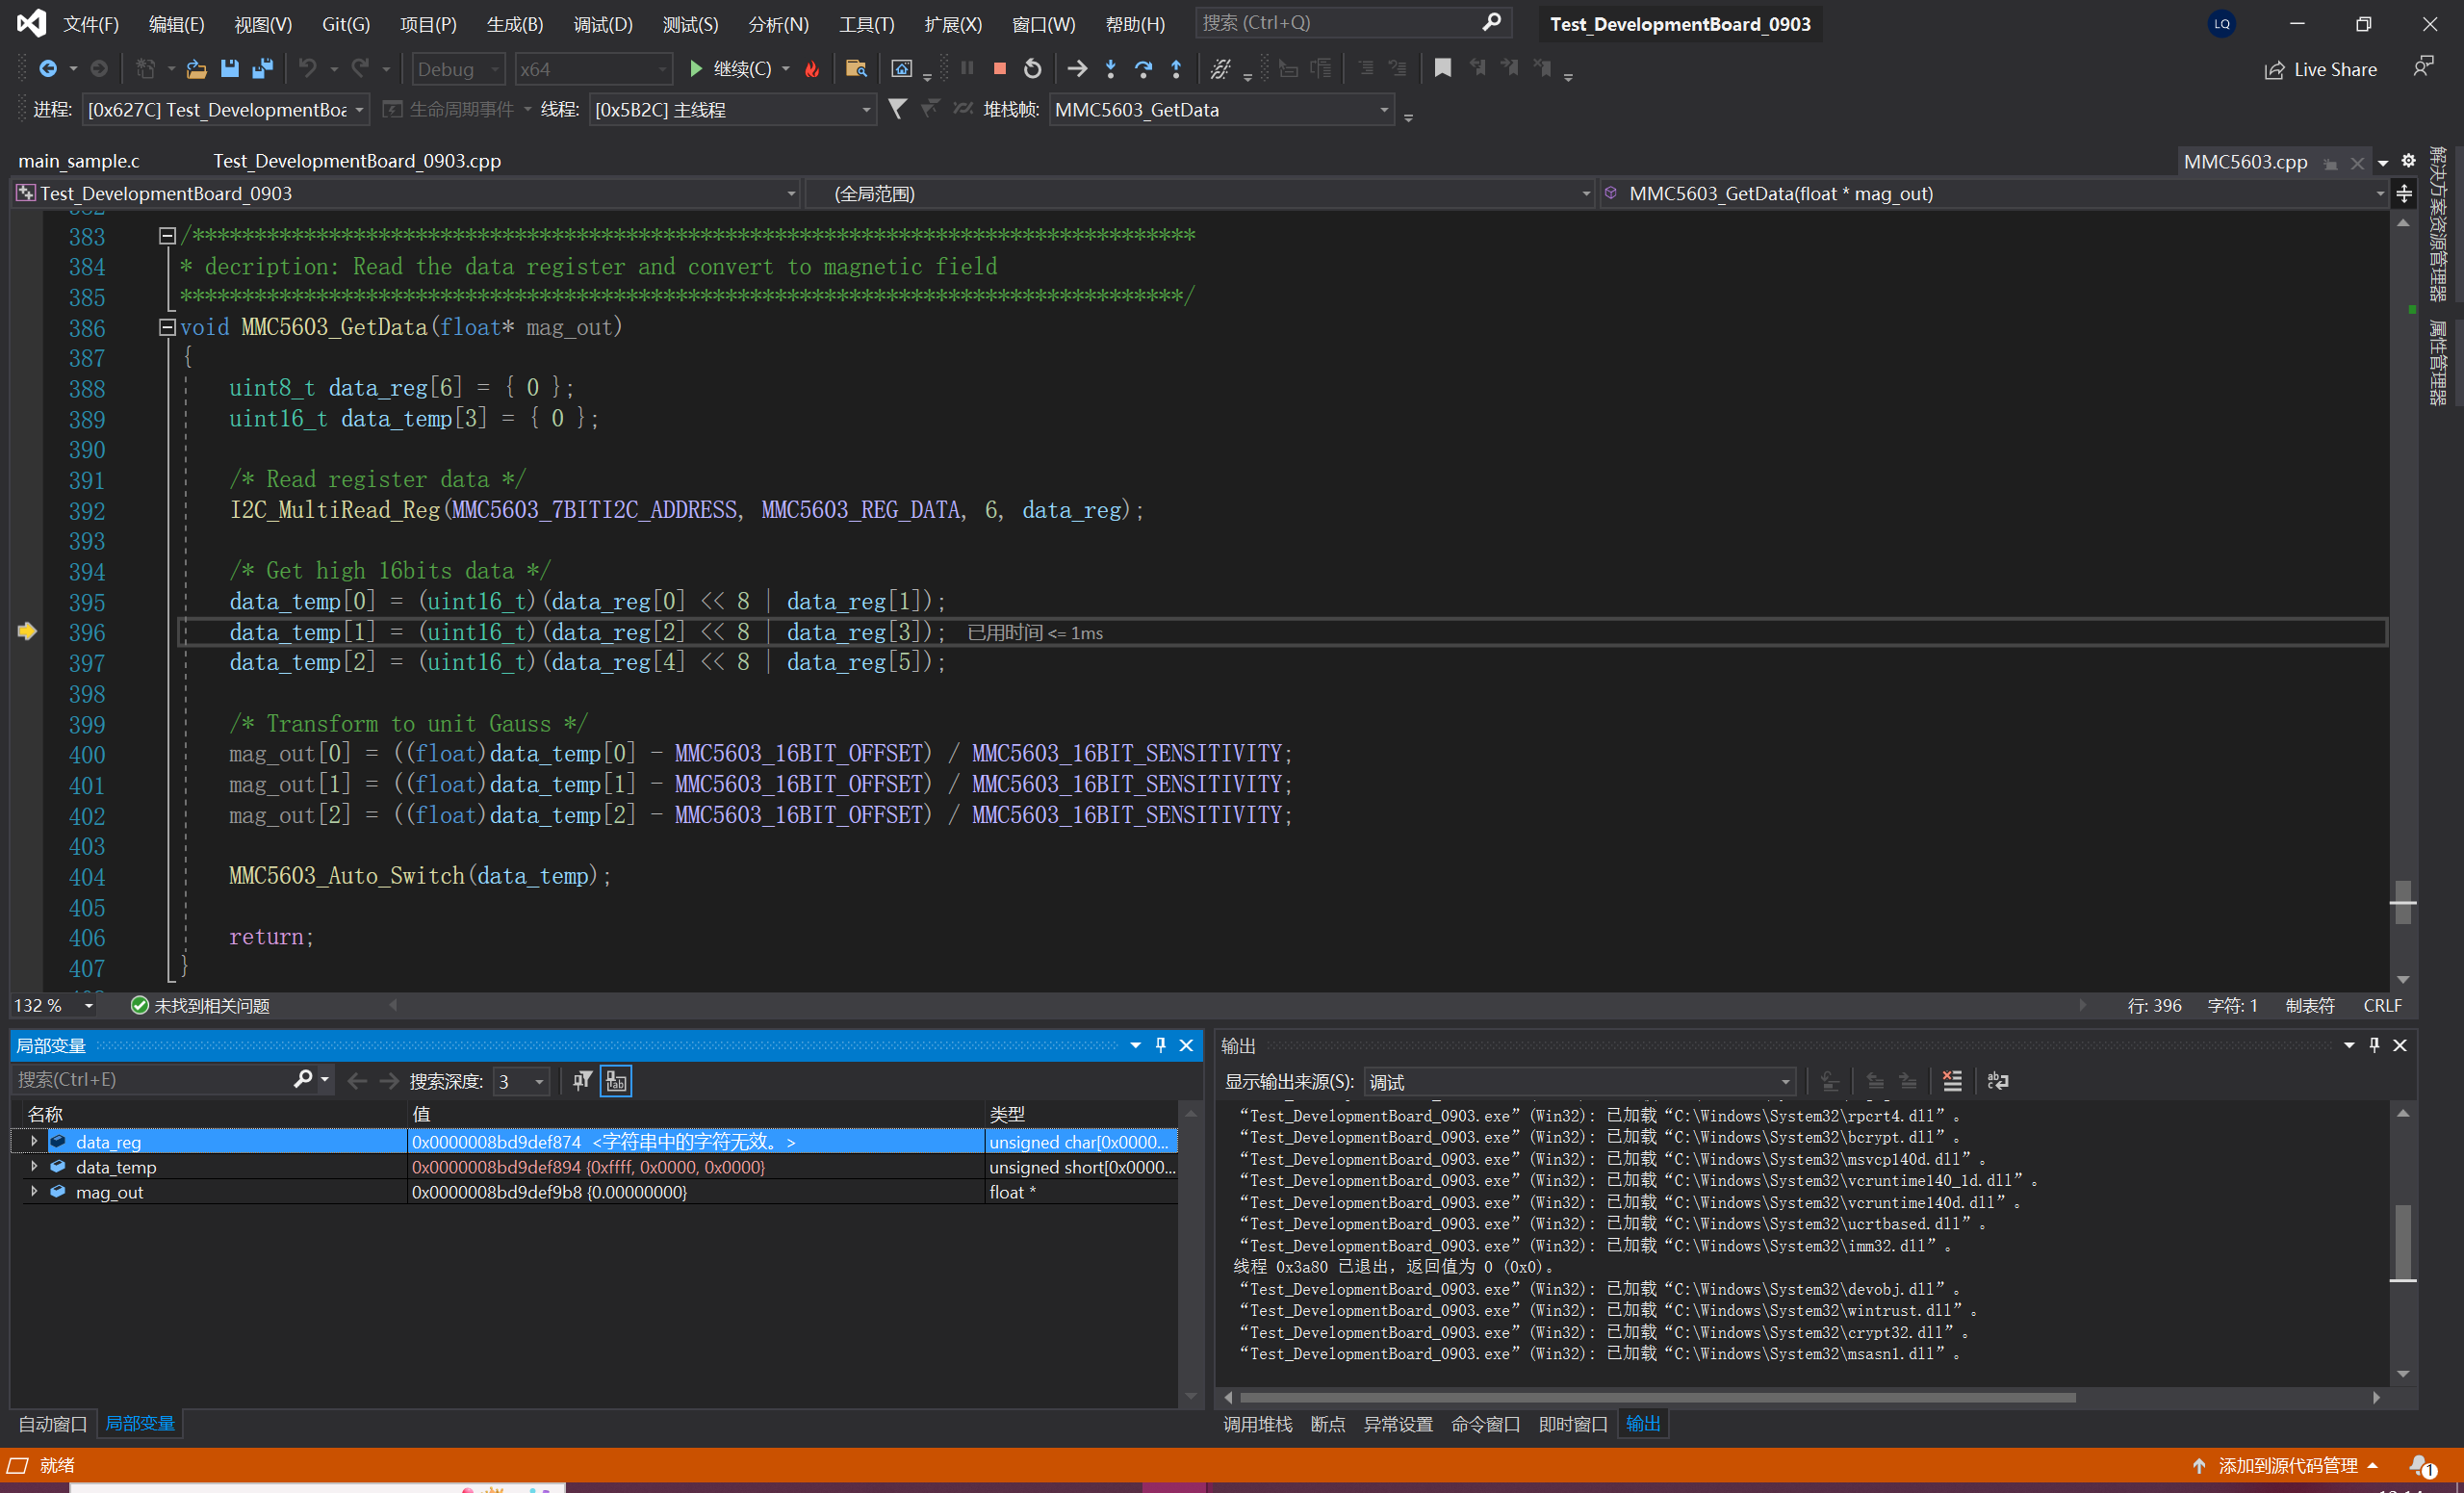2464x1493 pixels.
Task: Switch to the 调用堆栈 tab
Action: click(x=1257, y=1423)
